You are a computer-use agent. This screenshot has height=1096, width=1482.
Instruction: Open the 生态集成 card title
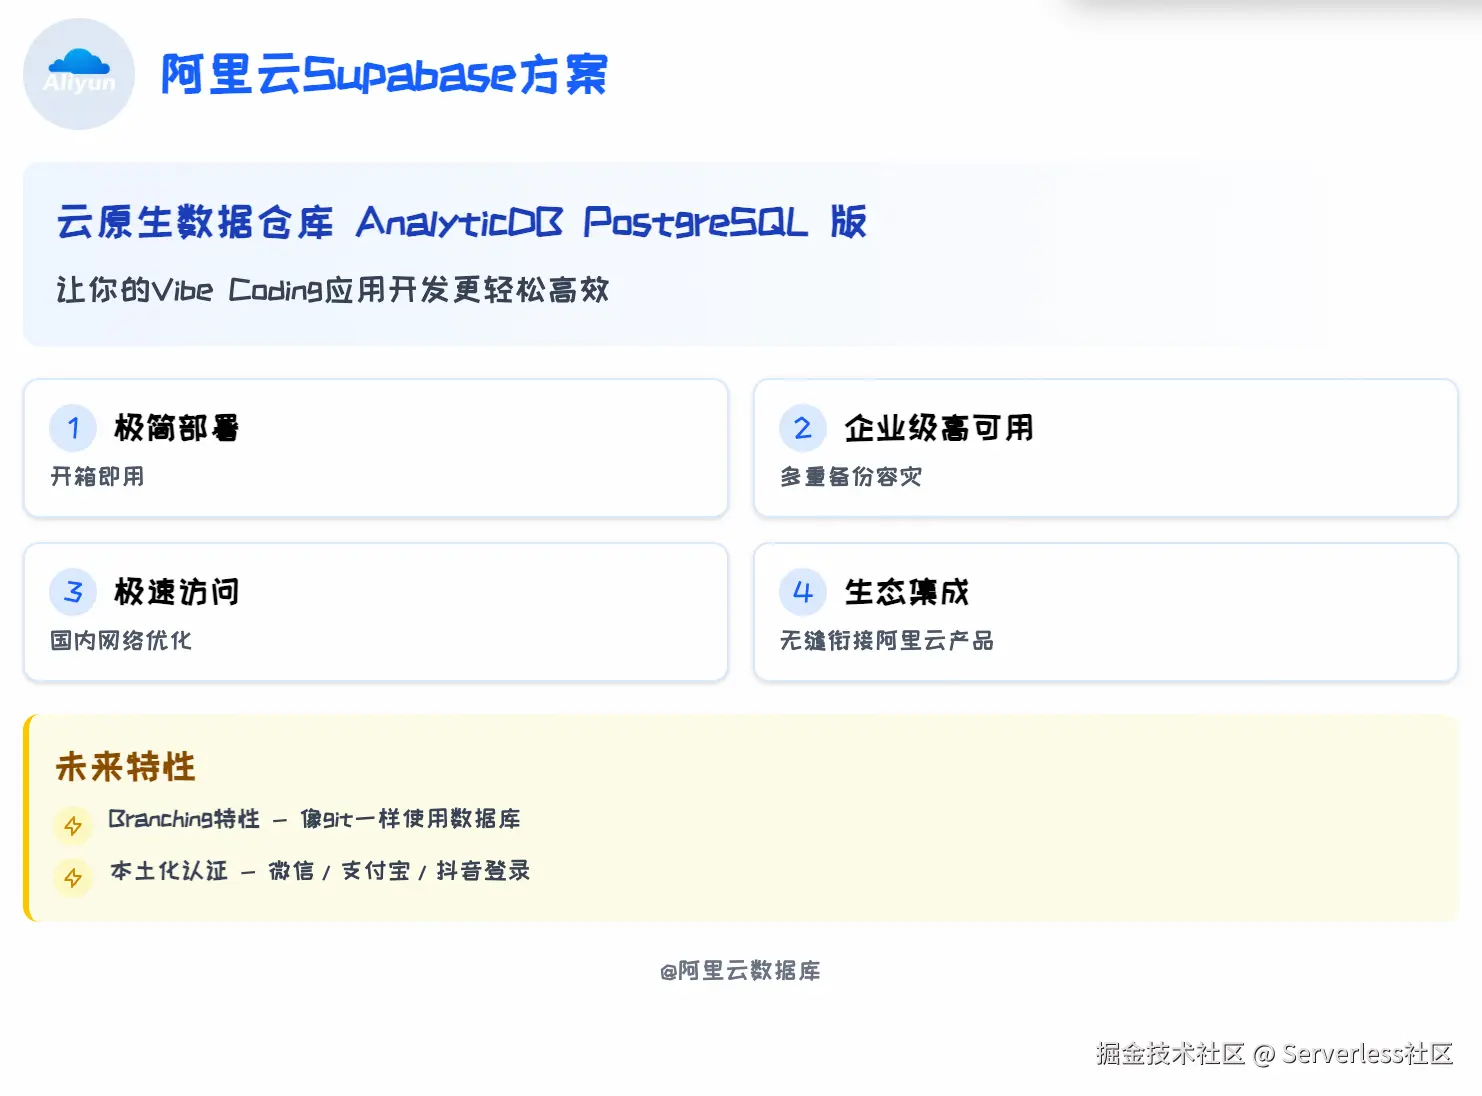click(907, 592)
